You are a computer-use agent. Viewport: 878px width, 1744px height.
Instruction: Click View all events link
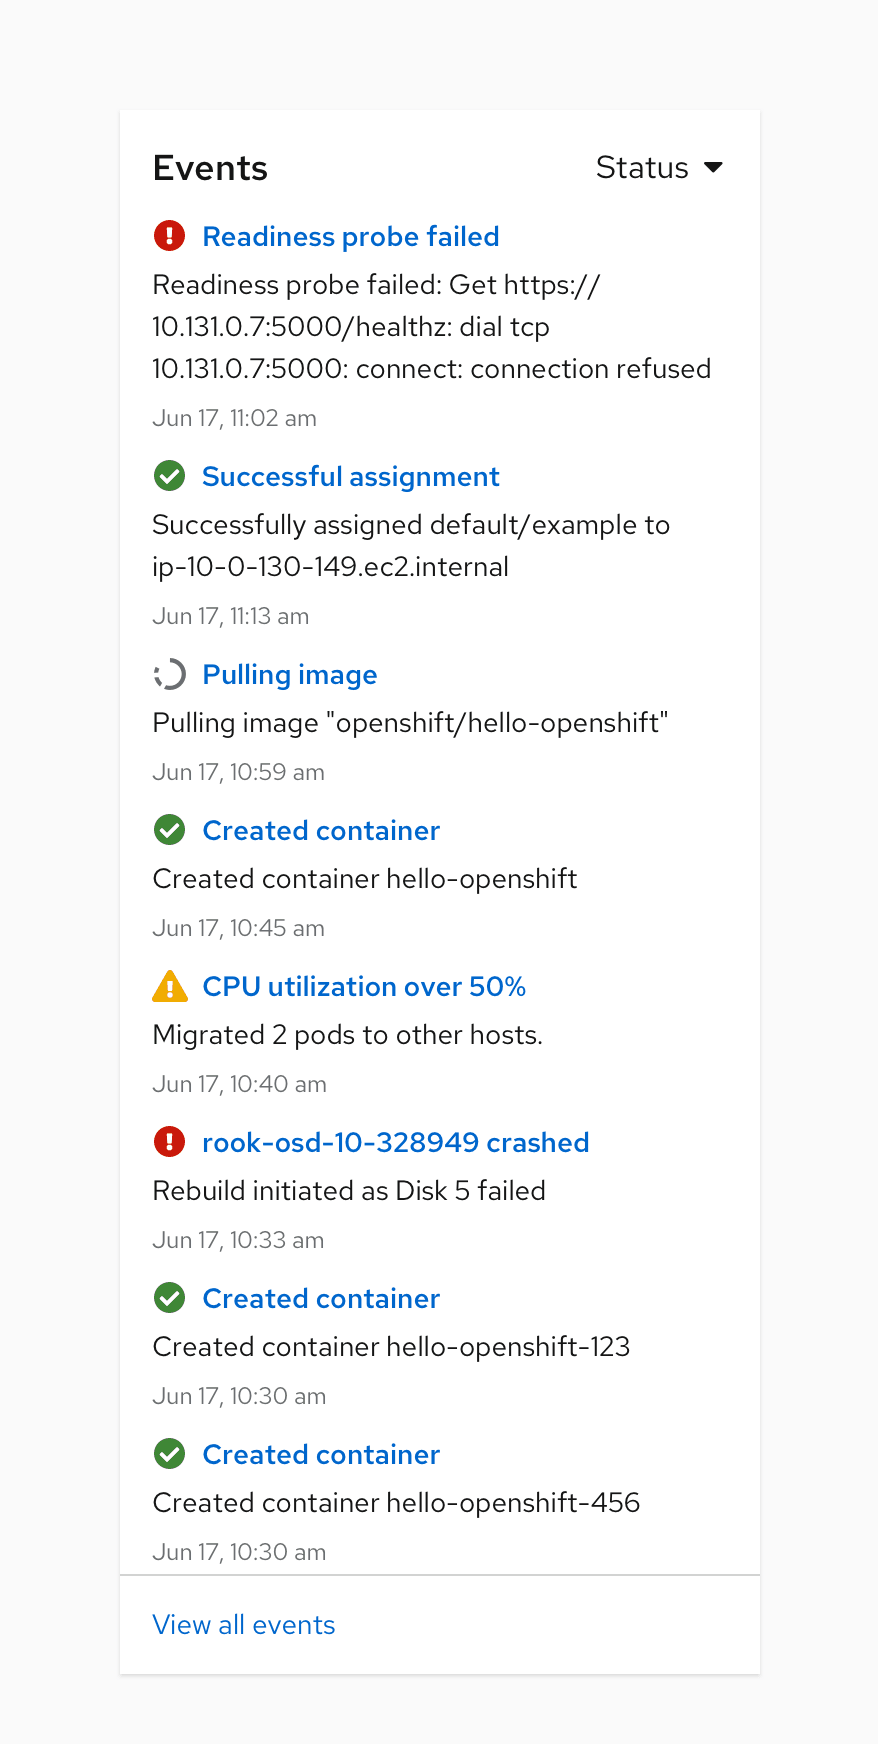tap(244, 1625)
